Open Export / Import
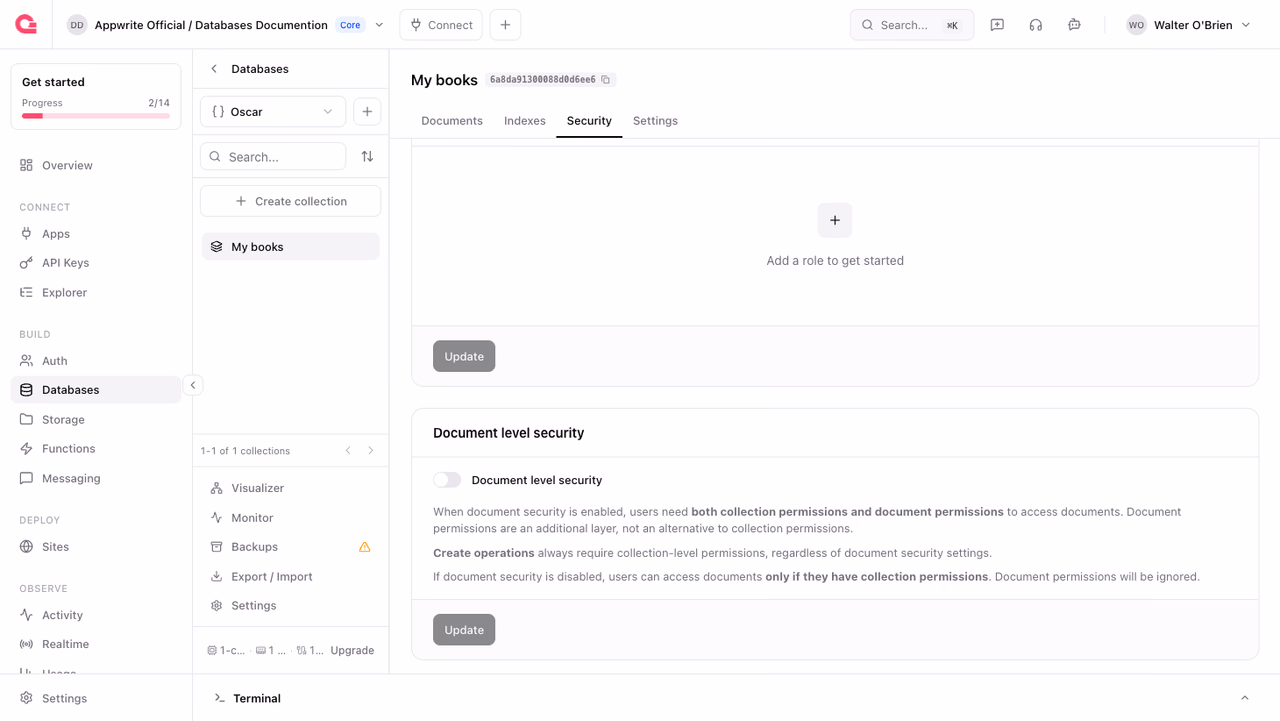This screenshot has width=1280, height=721. (291, 577)
